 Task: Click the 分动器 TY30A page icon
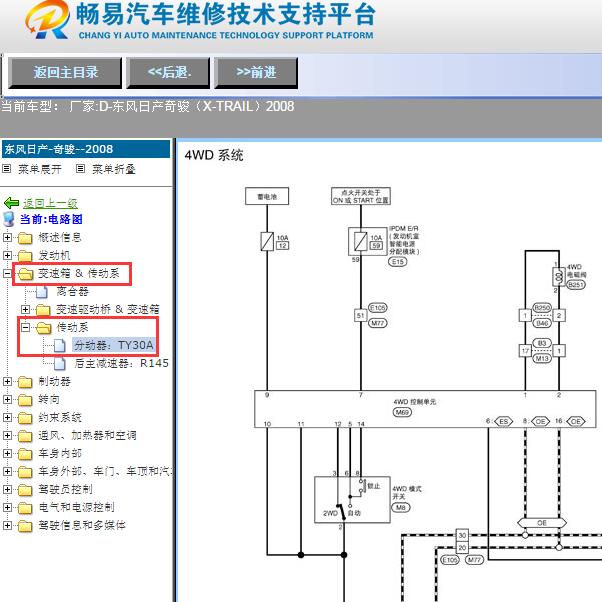coord(60,346)
